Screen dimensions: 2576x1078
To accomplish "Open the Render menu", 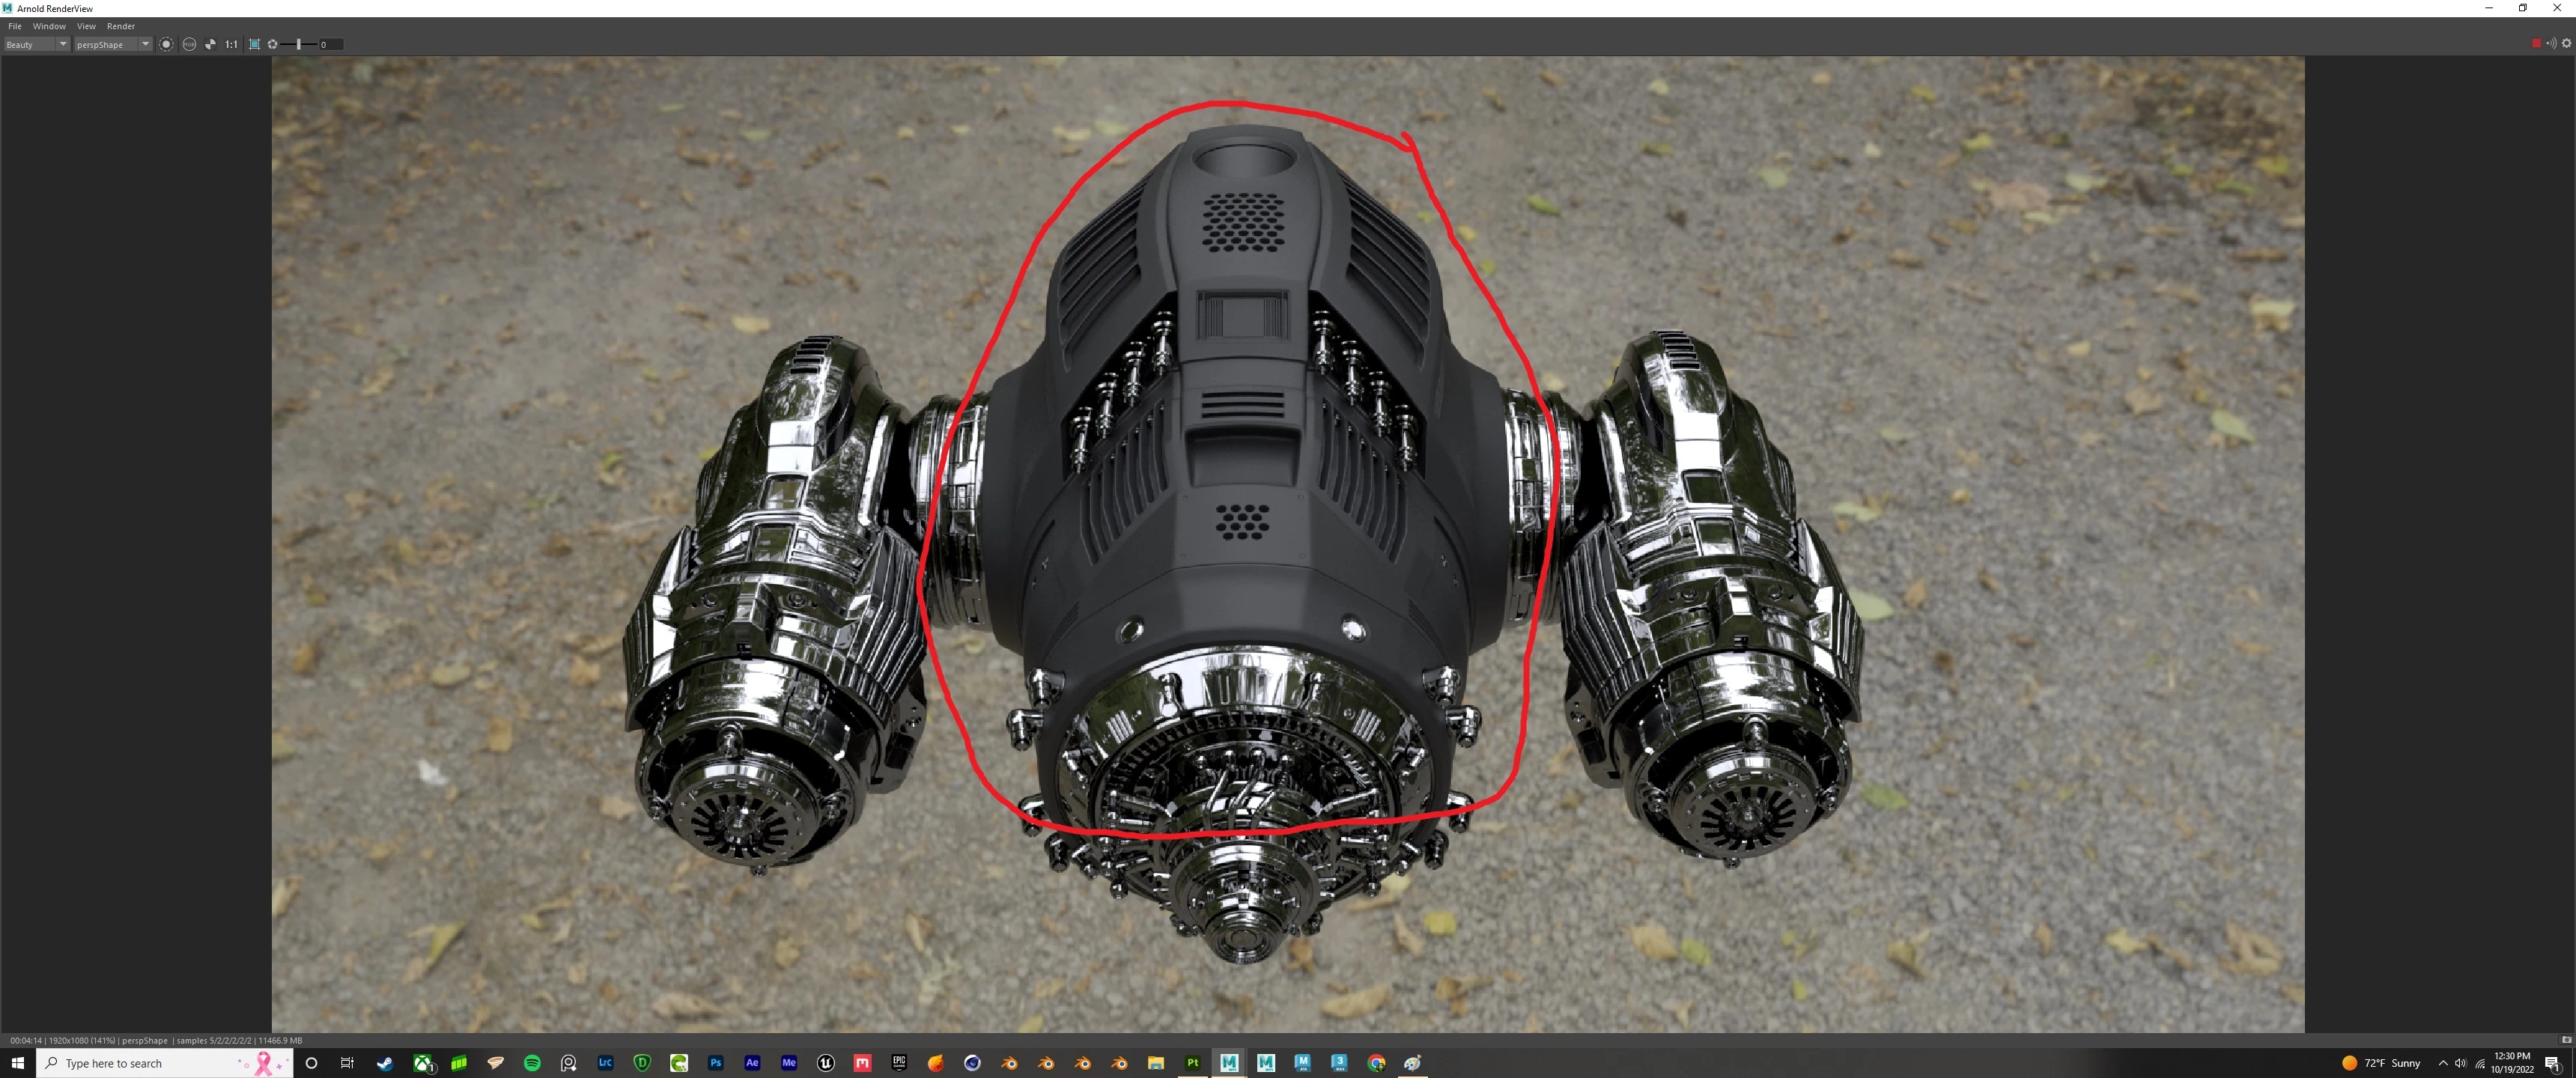I will point(120,26).
